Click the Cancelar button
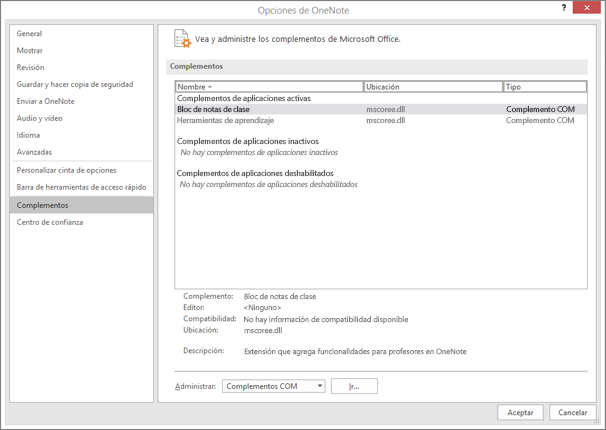Screen dimensions: 606x430 [572, 413]
